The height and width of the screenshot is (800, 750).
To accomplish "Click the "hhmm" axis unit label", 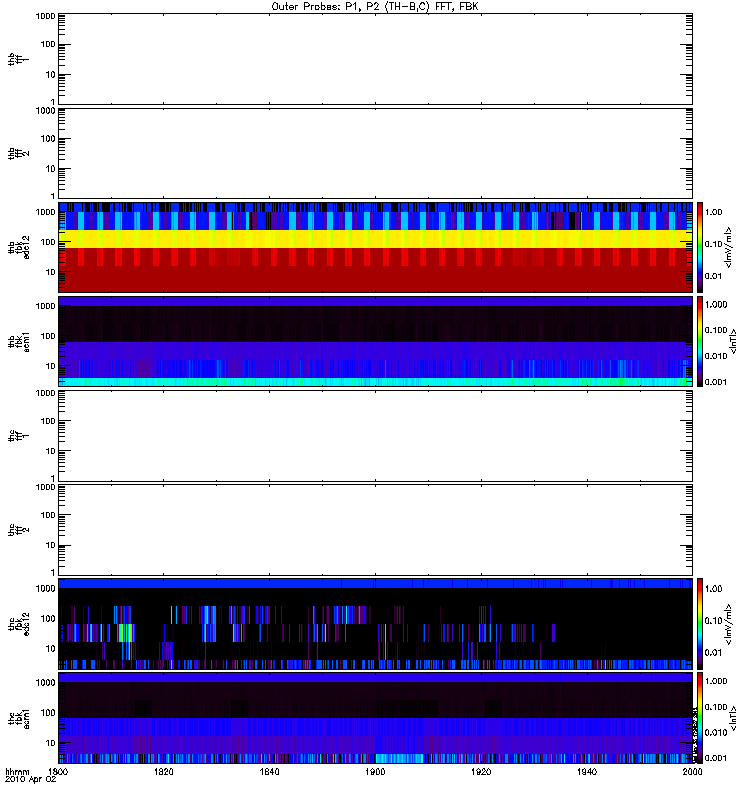I will pyautogui.click(x=17, y=771).
